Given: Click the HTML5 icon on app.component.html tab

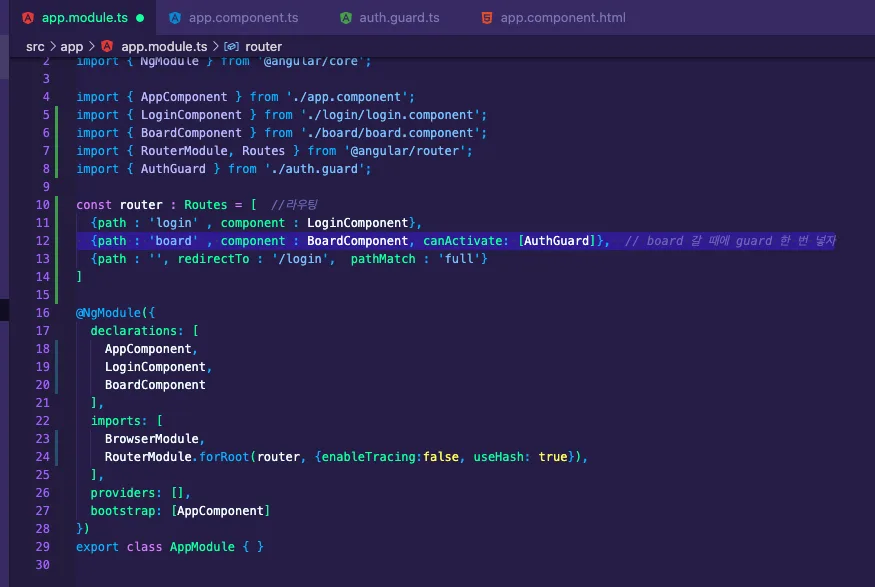Looking at the screenshot, I should (487, 18).
